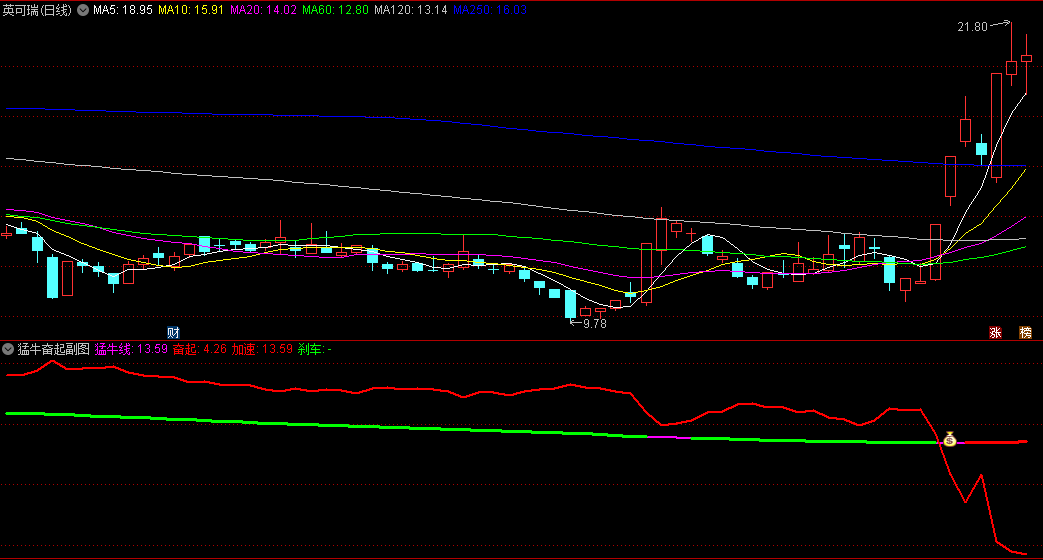Click the MA10: 15.91 label

pos(191,10)
